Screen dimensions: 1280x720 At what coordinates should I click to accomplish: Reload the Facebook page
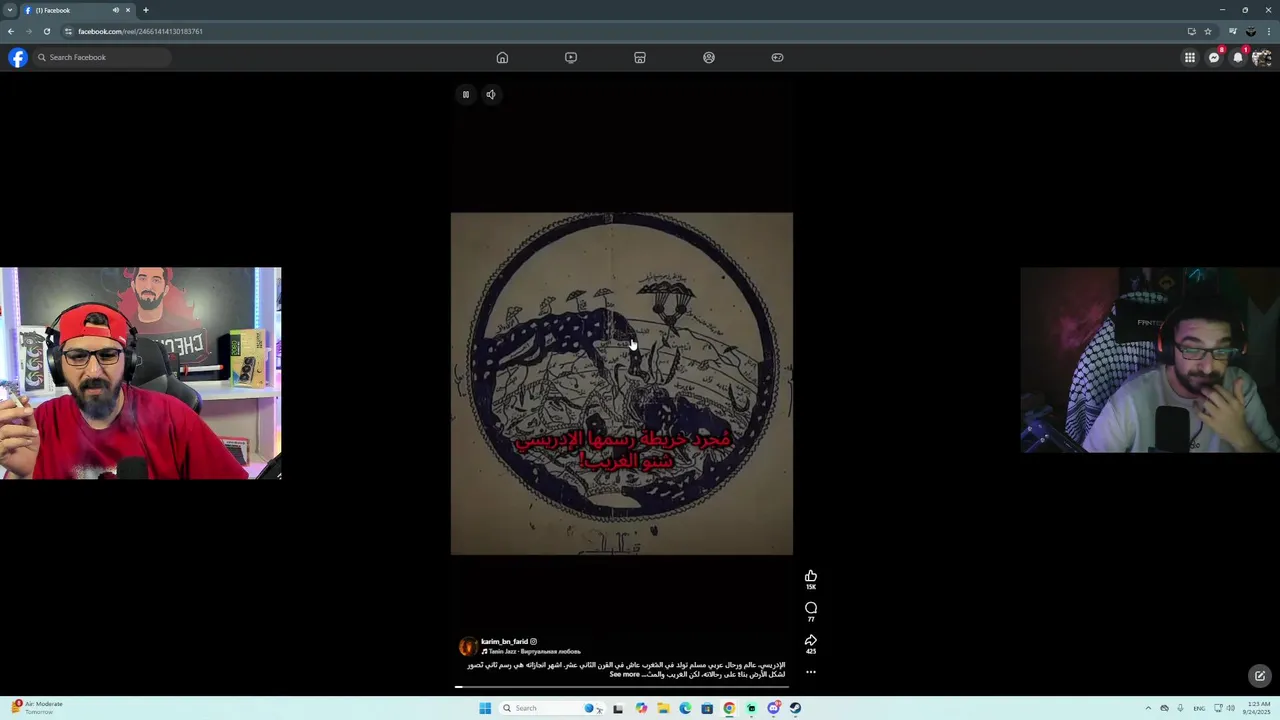coord(46,31)
